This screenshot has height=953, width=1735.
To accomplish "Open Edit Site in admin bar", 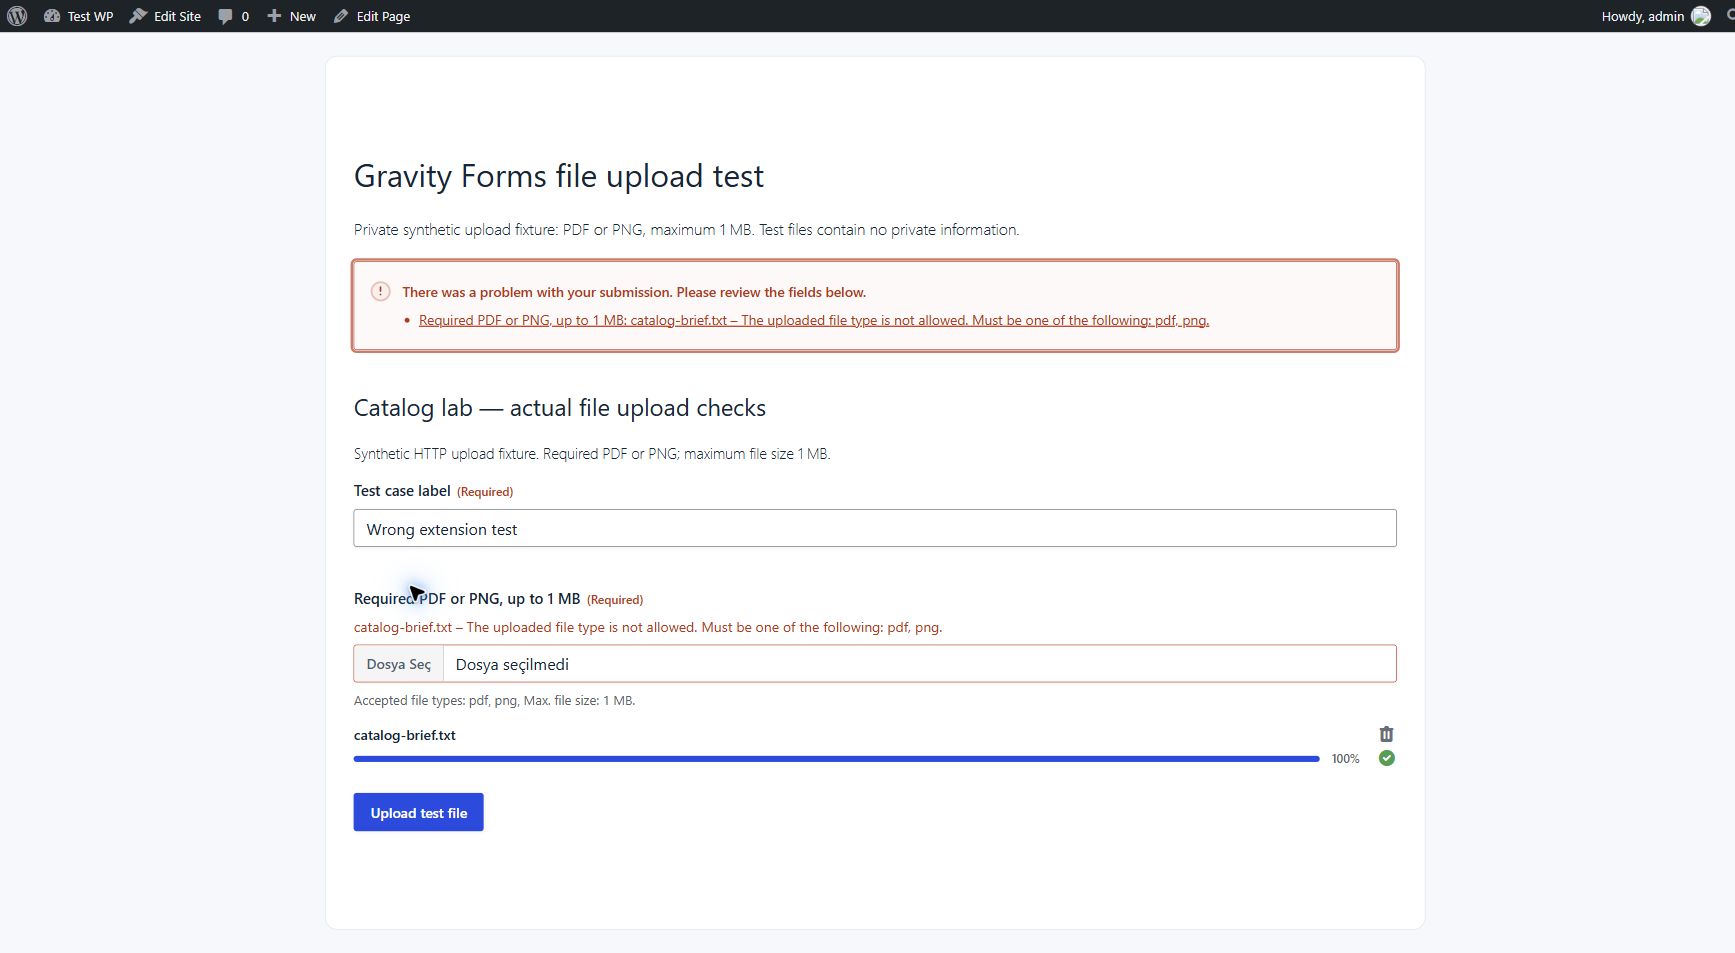I will (165, 16).
